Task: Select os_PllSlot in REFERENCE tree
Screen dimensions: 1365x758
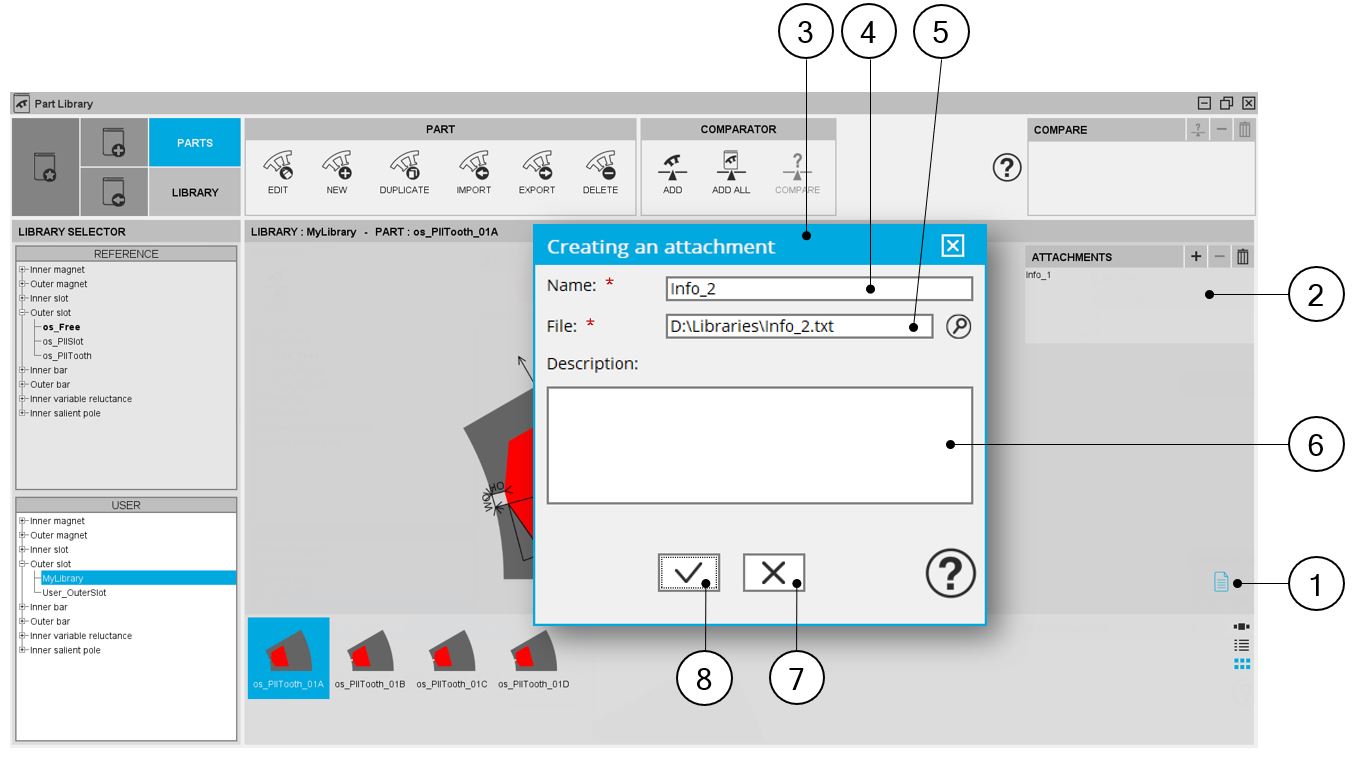Action: [62, 341]
